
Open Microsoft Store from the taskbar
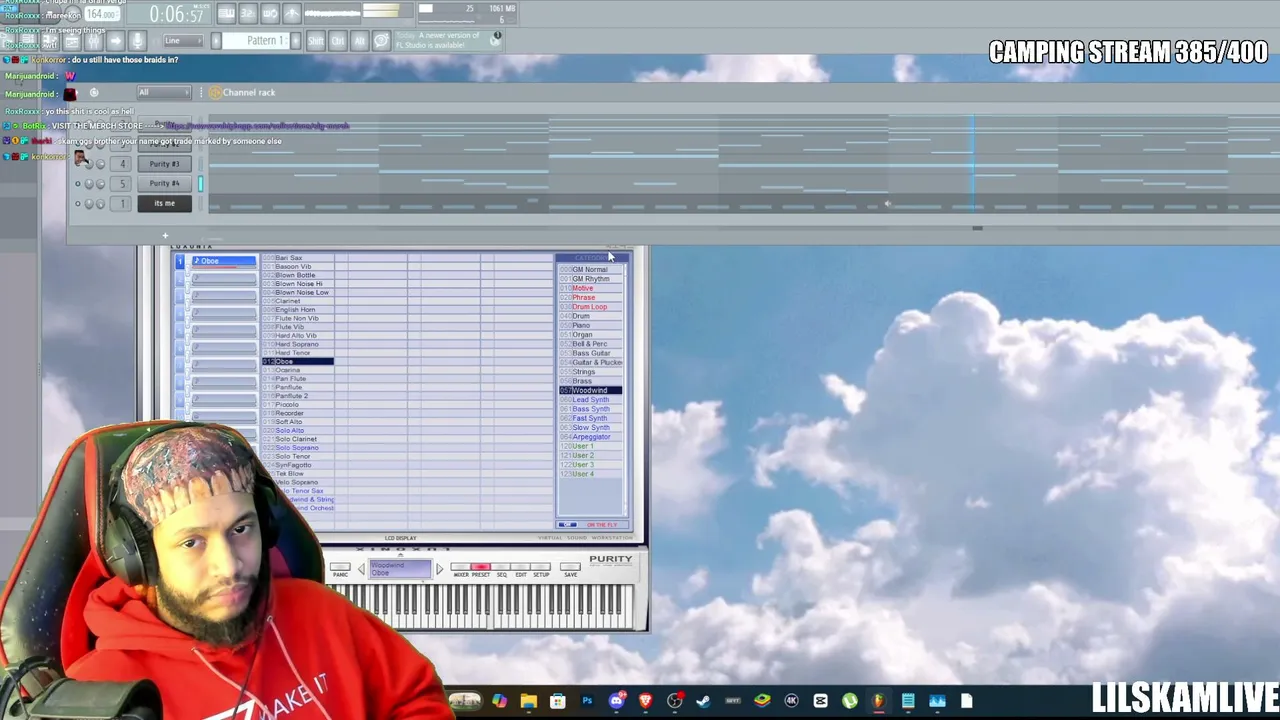(558, 701)
